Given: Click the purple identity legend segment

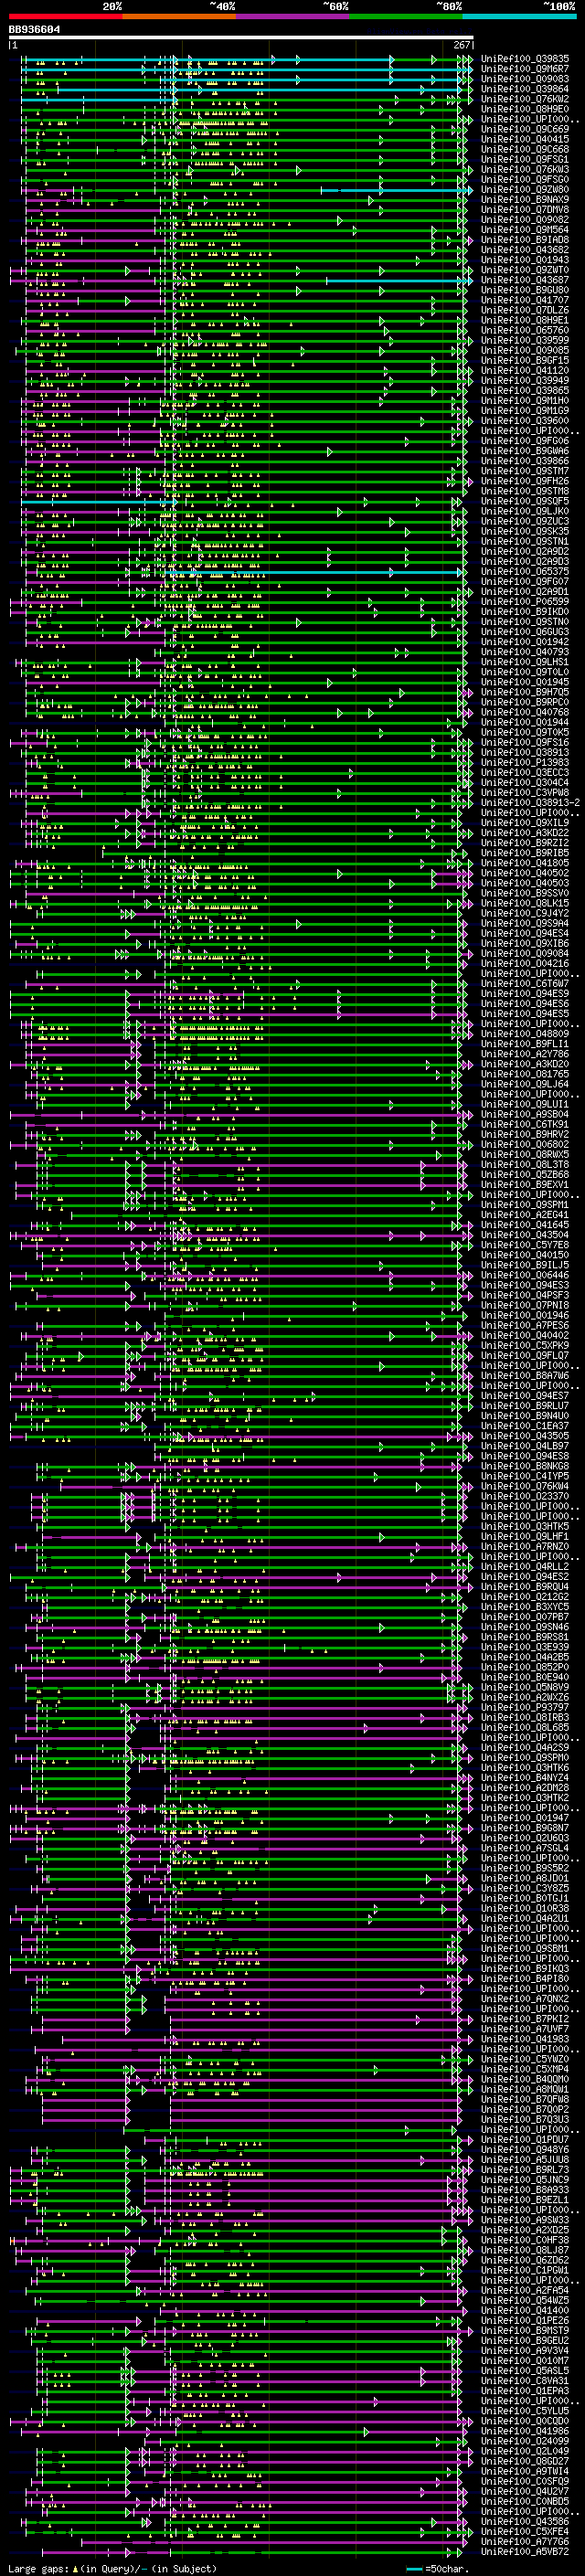Looking at the screenshot, I should pyautogui.click(x=292, y=16).
